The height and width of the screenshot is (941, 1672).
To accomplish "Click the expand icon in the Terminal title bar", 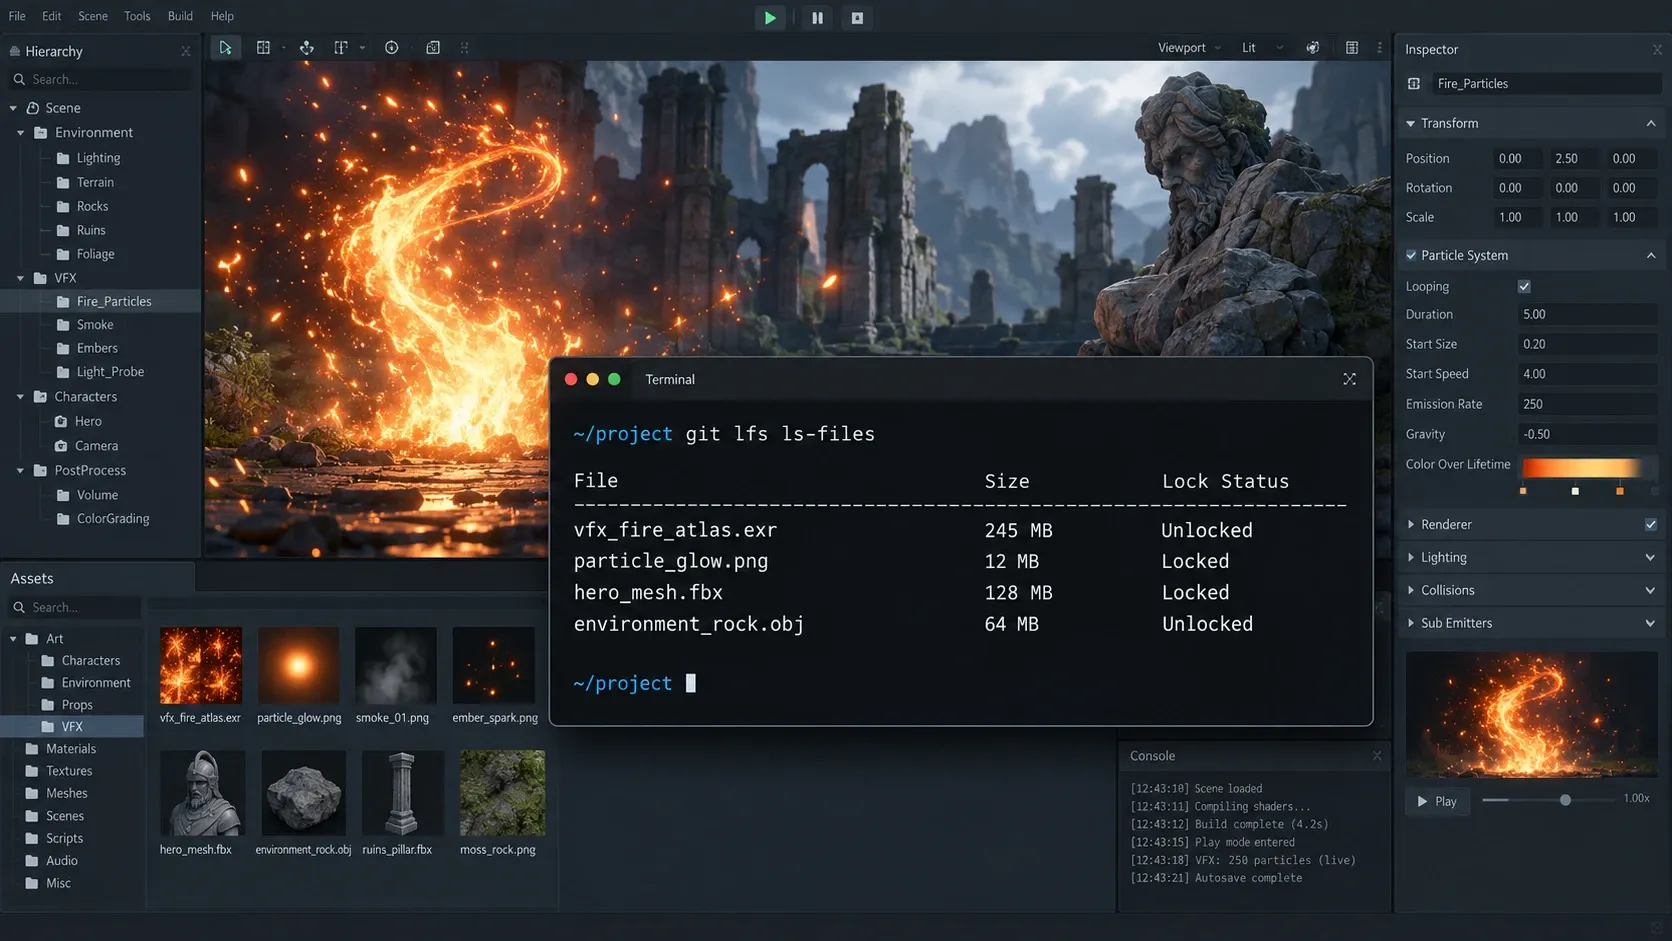I will coord(1350,379).
